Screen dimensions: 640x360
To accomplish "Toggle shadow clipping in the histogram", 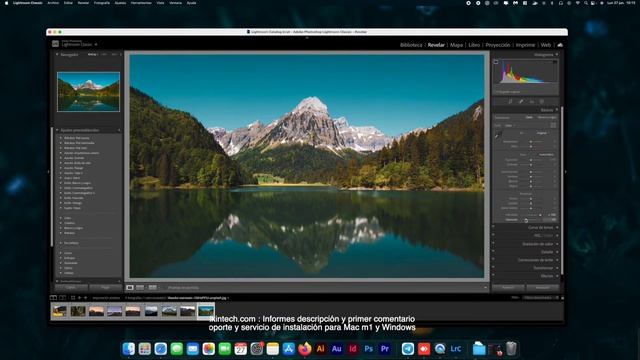I will coord(496,62).
